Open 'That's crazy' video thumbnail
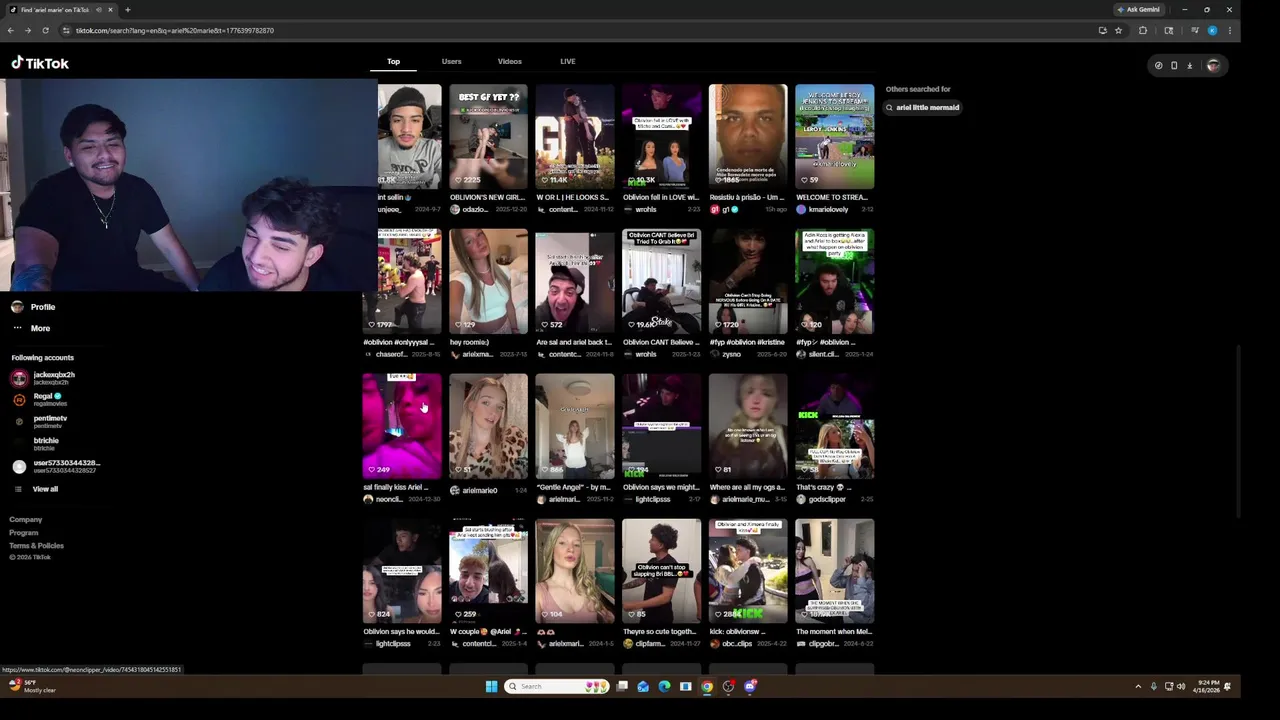The image size is (1280, 720). click(835, 426)
